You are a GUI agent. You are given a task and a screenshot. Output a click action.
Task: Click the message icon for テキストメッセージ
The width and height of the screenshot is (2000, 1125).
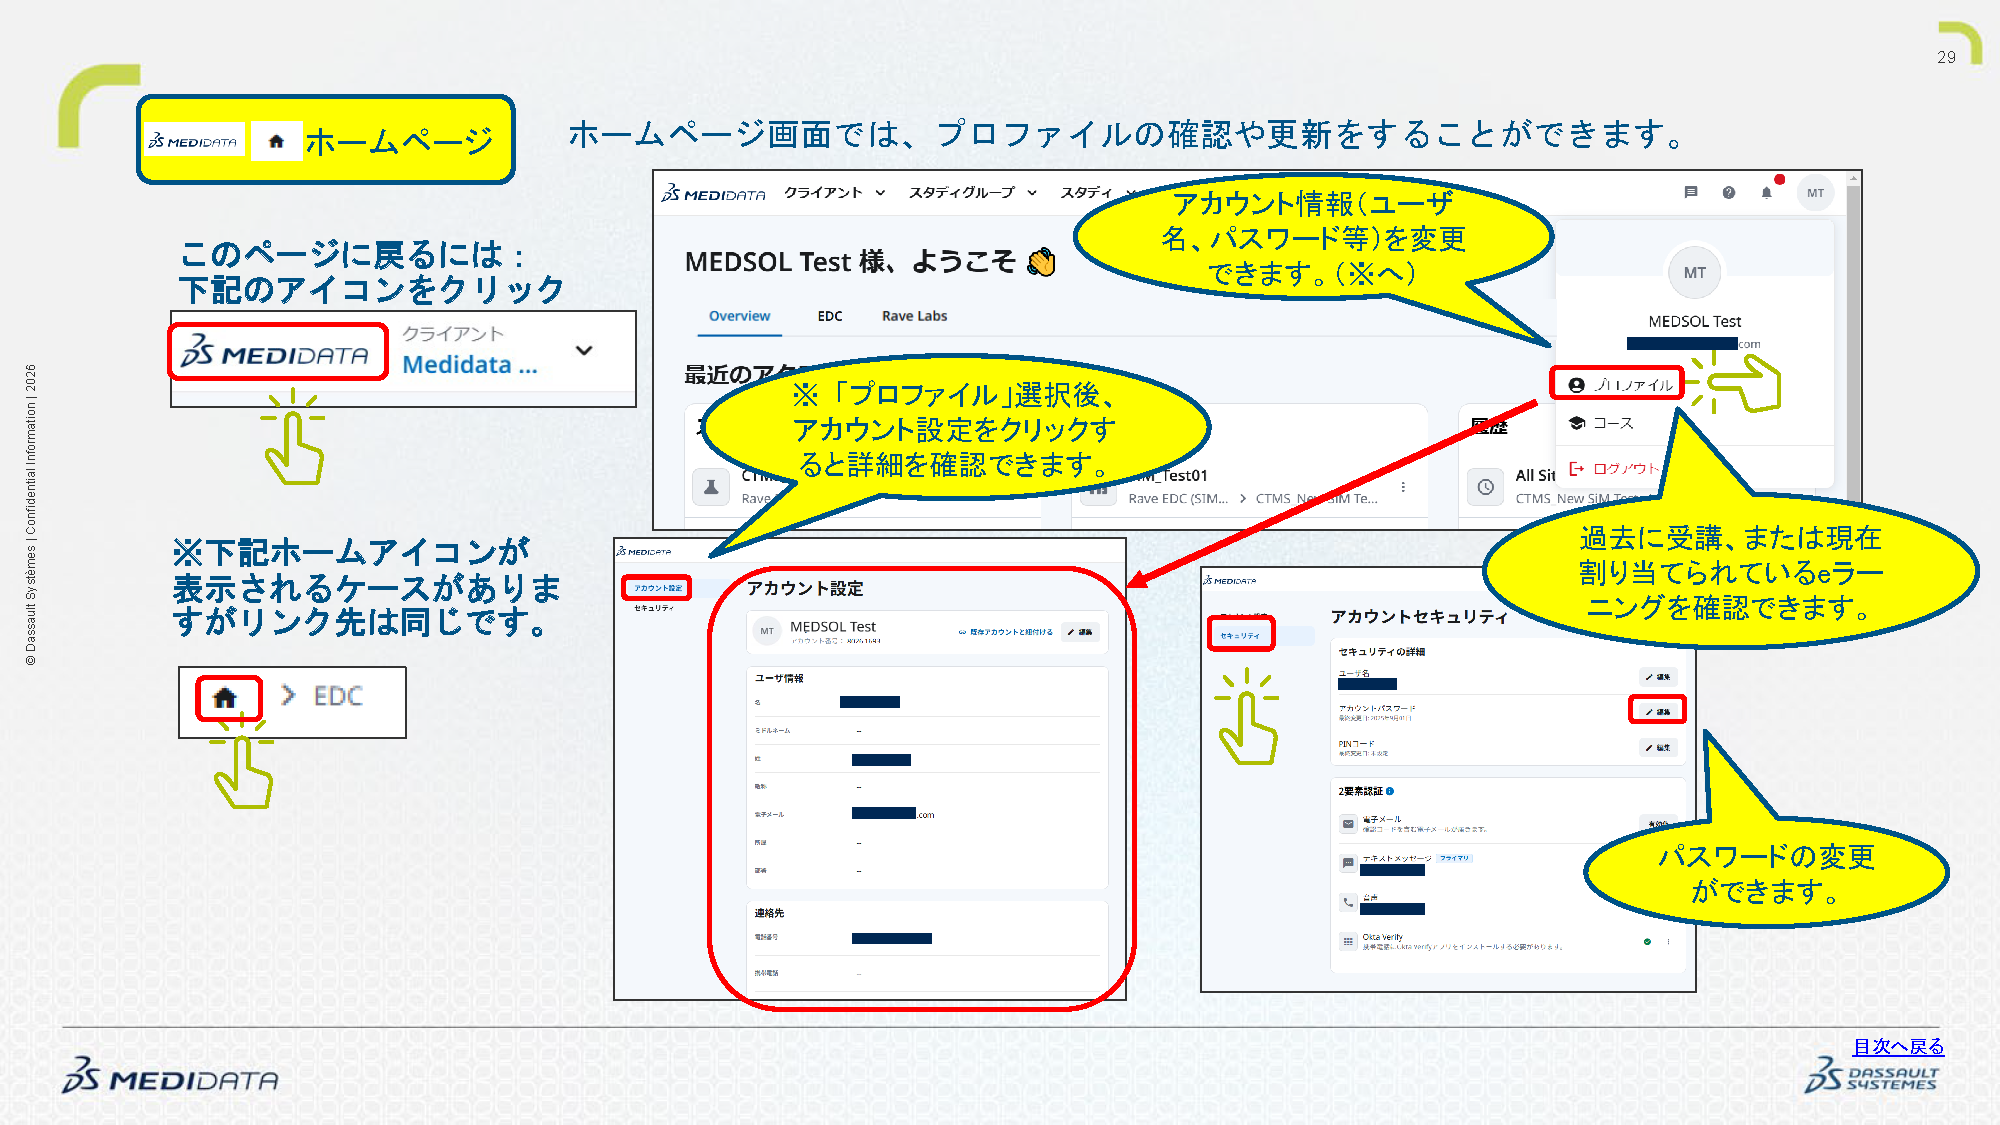pyautogui.click(x=1348, y=863)
